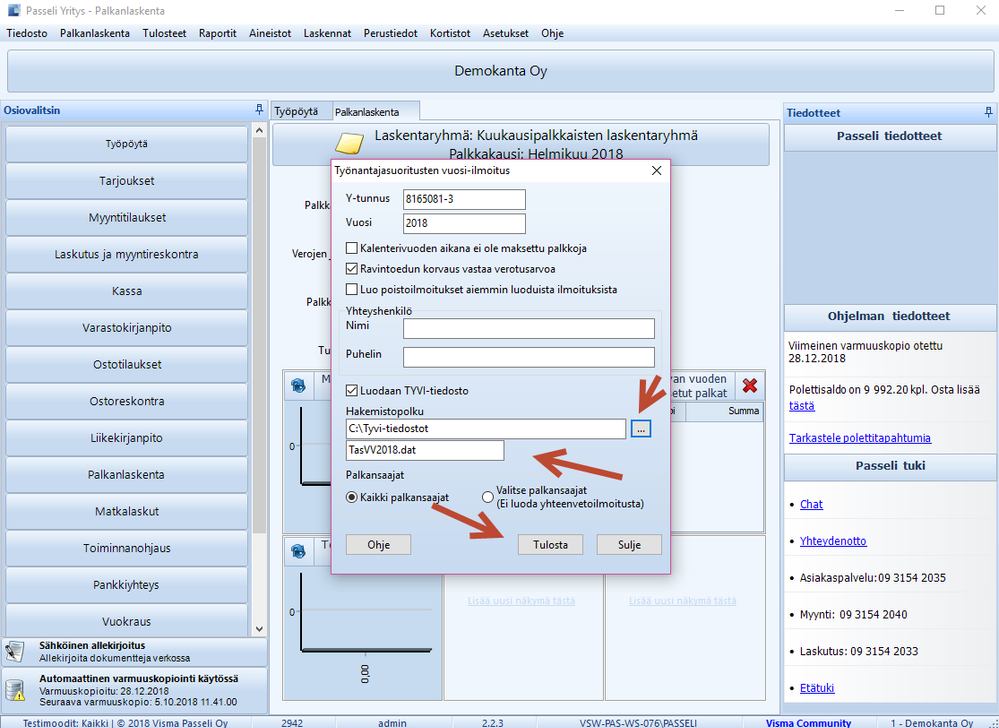The height and width of the screenshot is (728, 999).
Task: Open Liikekirjanpito section in sidebar
Action: pyautogui.click(x=127, y=438)
